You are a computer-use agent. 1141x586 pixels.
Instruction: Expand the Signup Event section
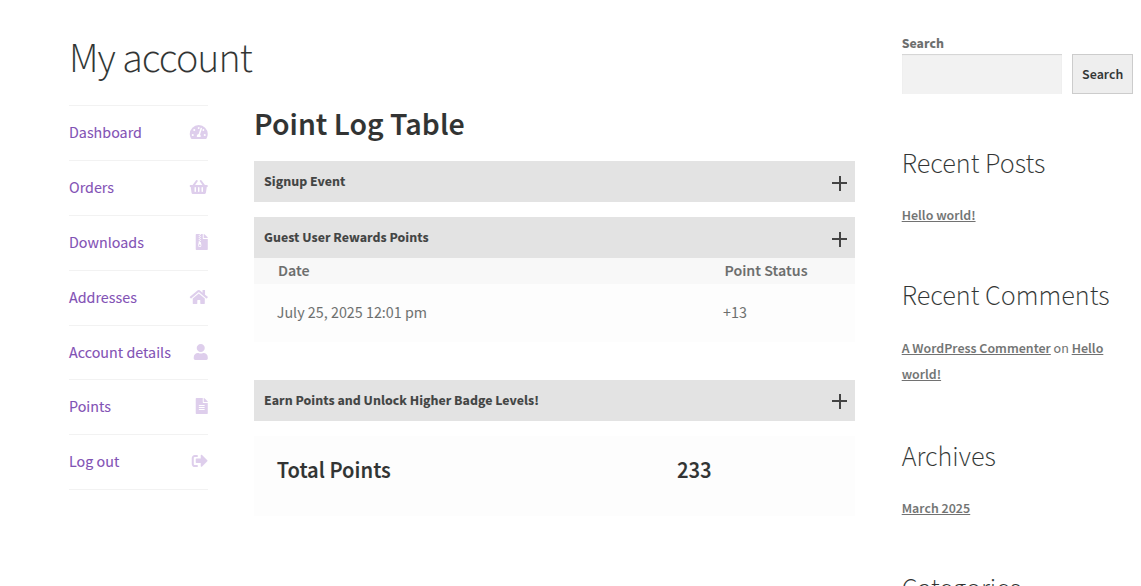pyautogui.click(x=839, y=182)
